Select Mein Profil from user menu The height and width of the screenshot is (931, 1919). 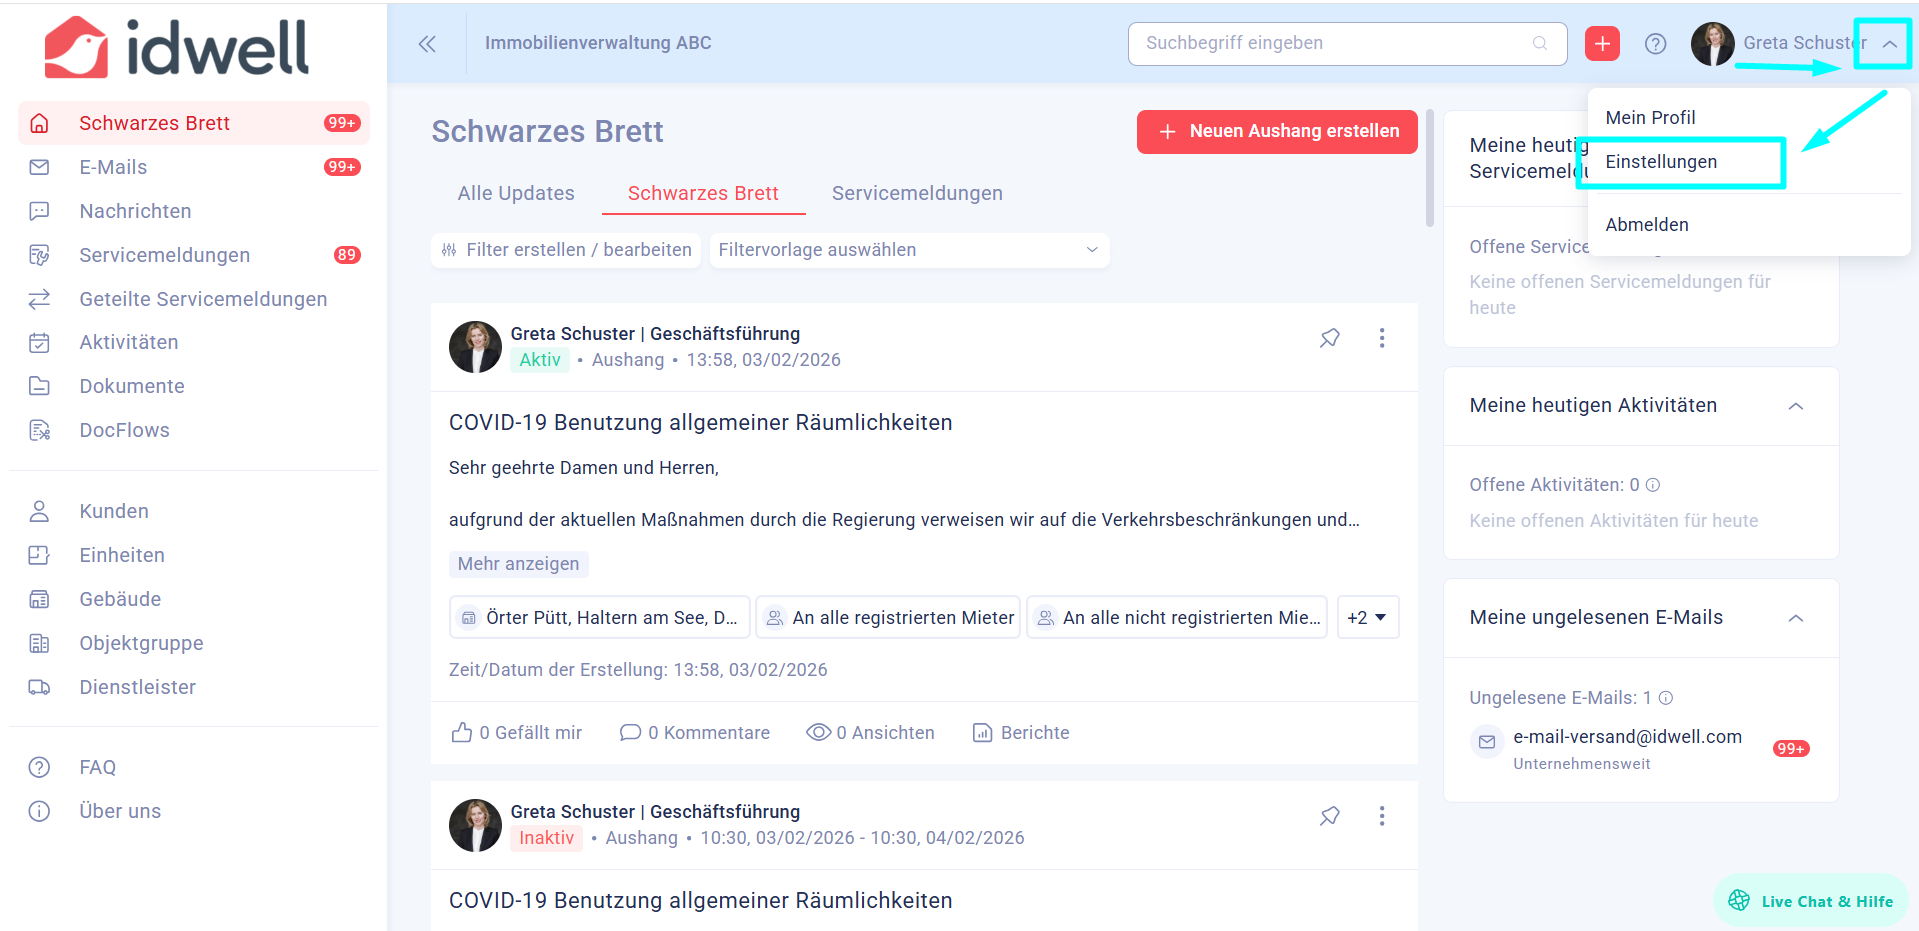pyautogui.click(x=1650, y=117)
